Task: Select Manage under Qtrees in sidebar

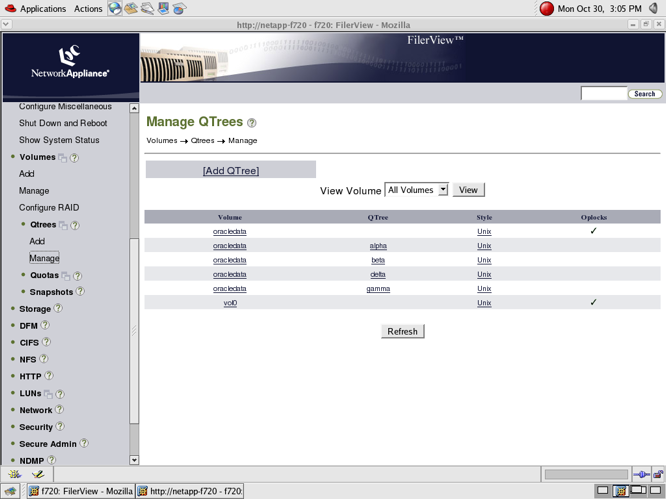Action: tap(44, 258)
